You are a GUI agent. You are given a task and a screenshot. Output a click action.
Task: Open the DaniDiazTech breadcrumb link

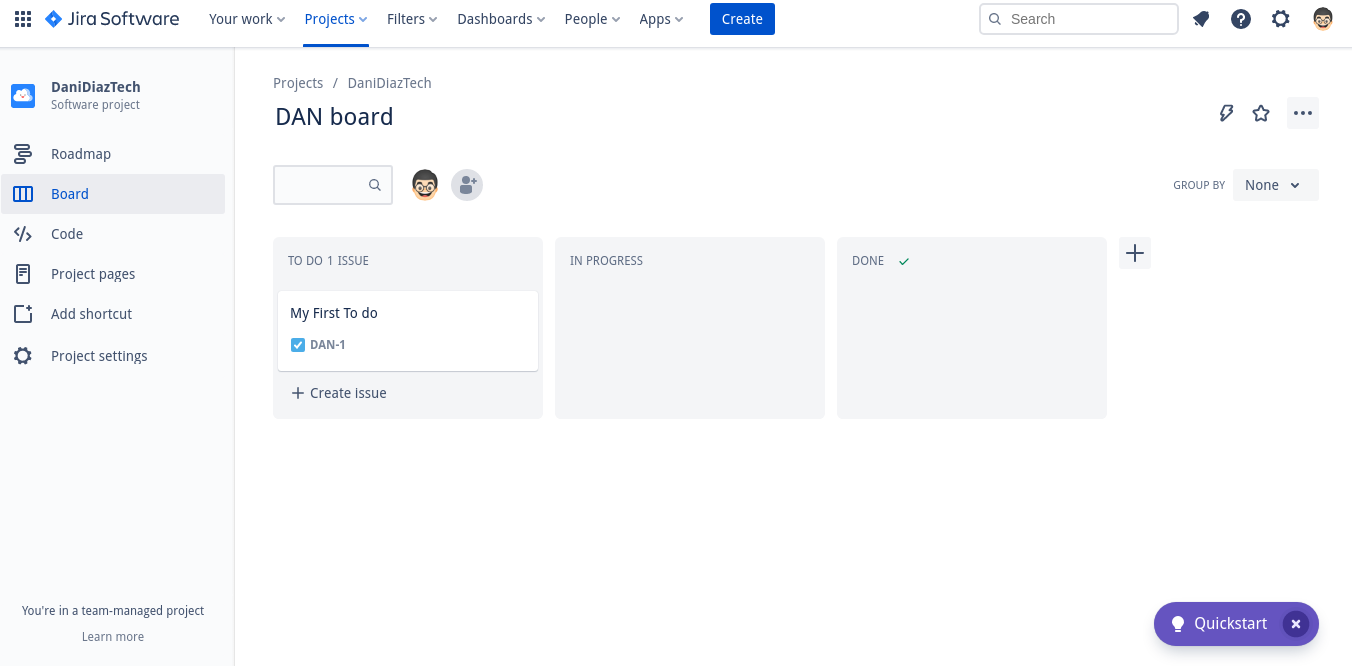389,82
